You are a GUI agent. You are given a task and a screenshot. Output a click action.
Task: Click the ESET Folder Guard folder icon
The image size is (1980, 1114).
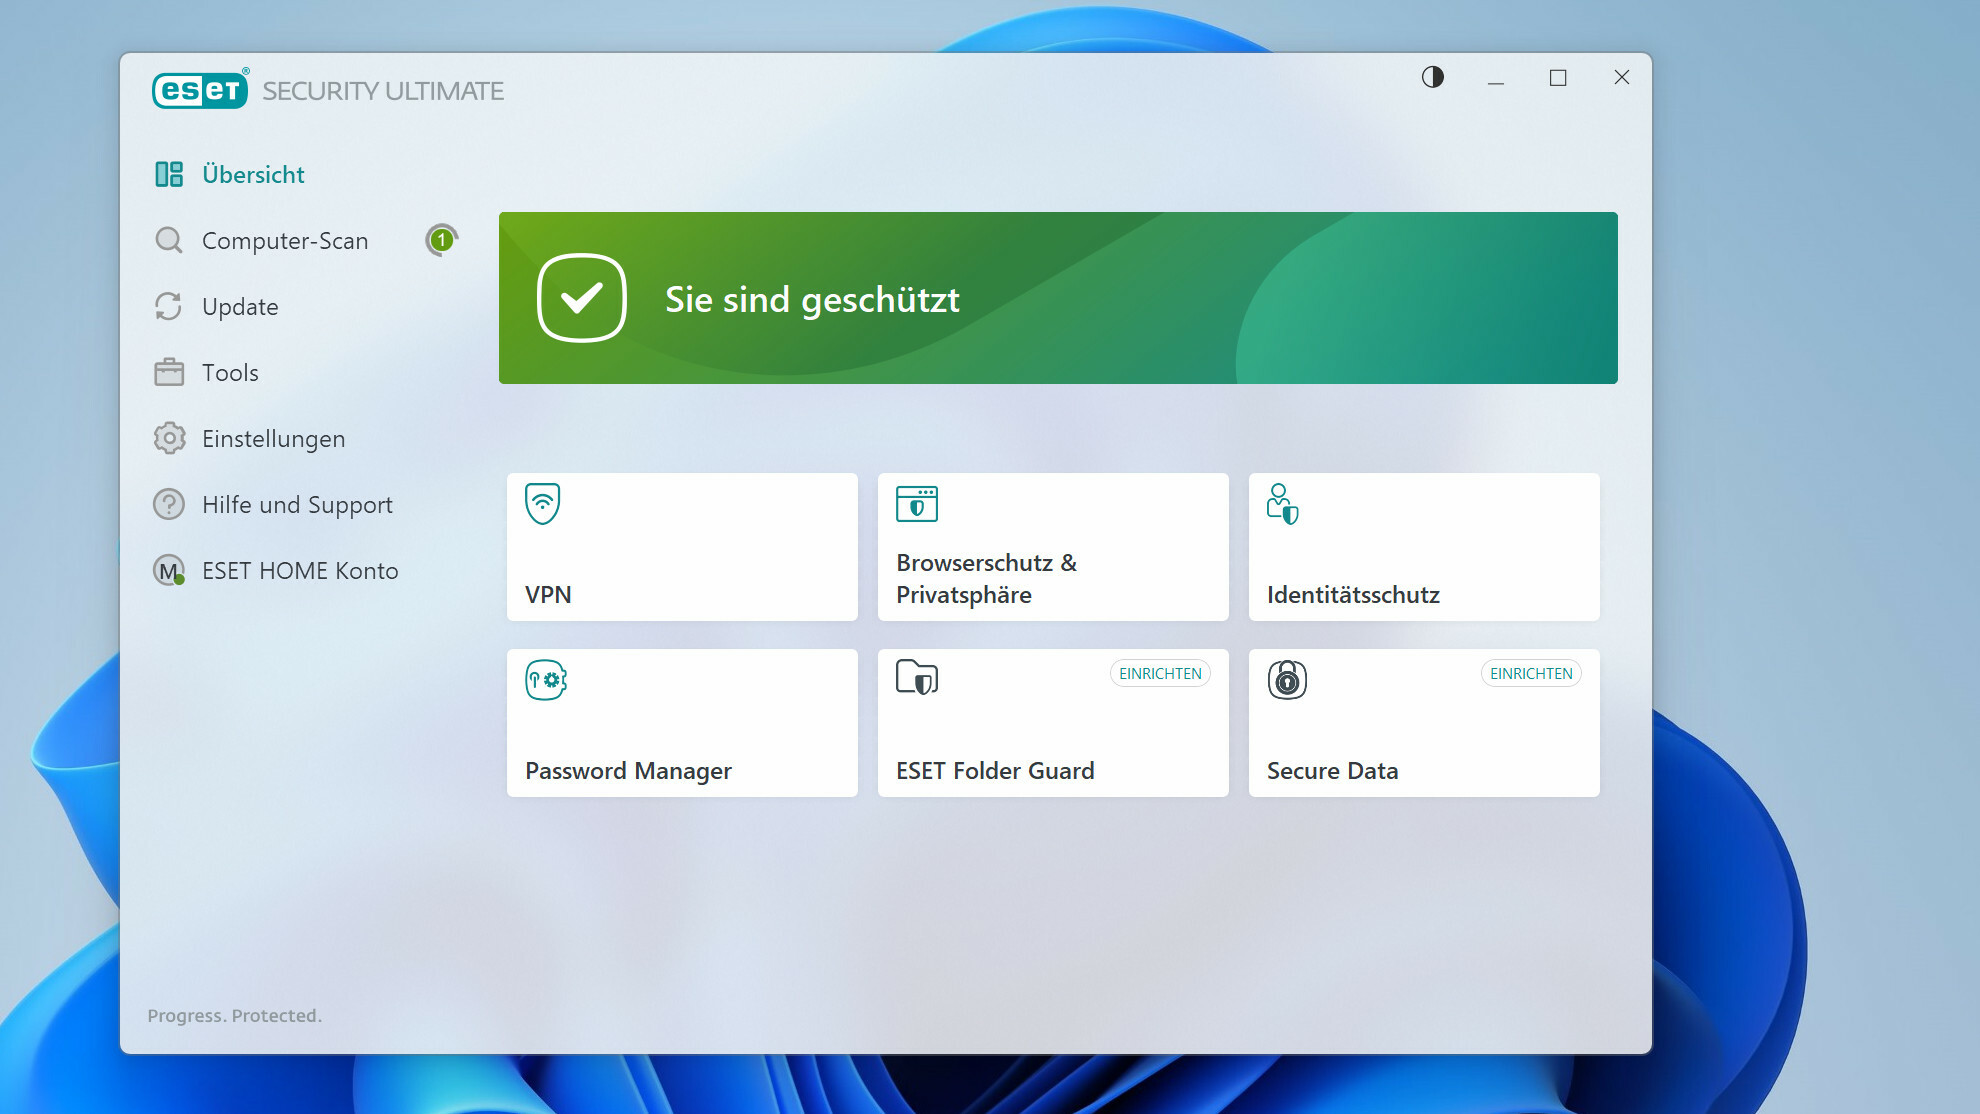click(x=917, y=677)
